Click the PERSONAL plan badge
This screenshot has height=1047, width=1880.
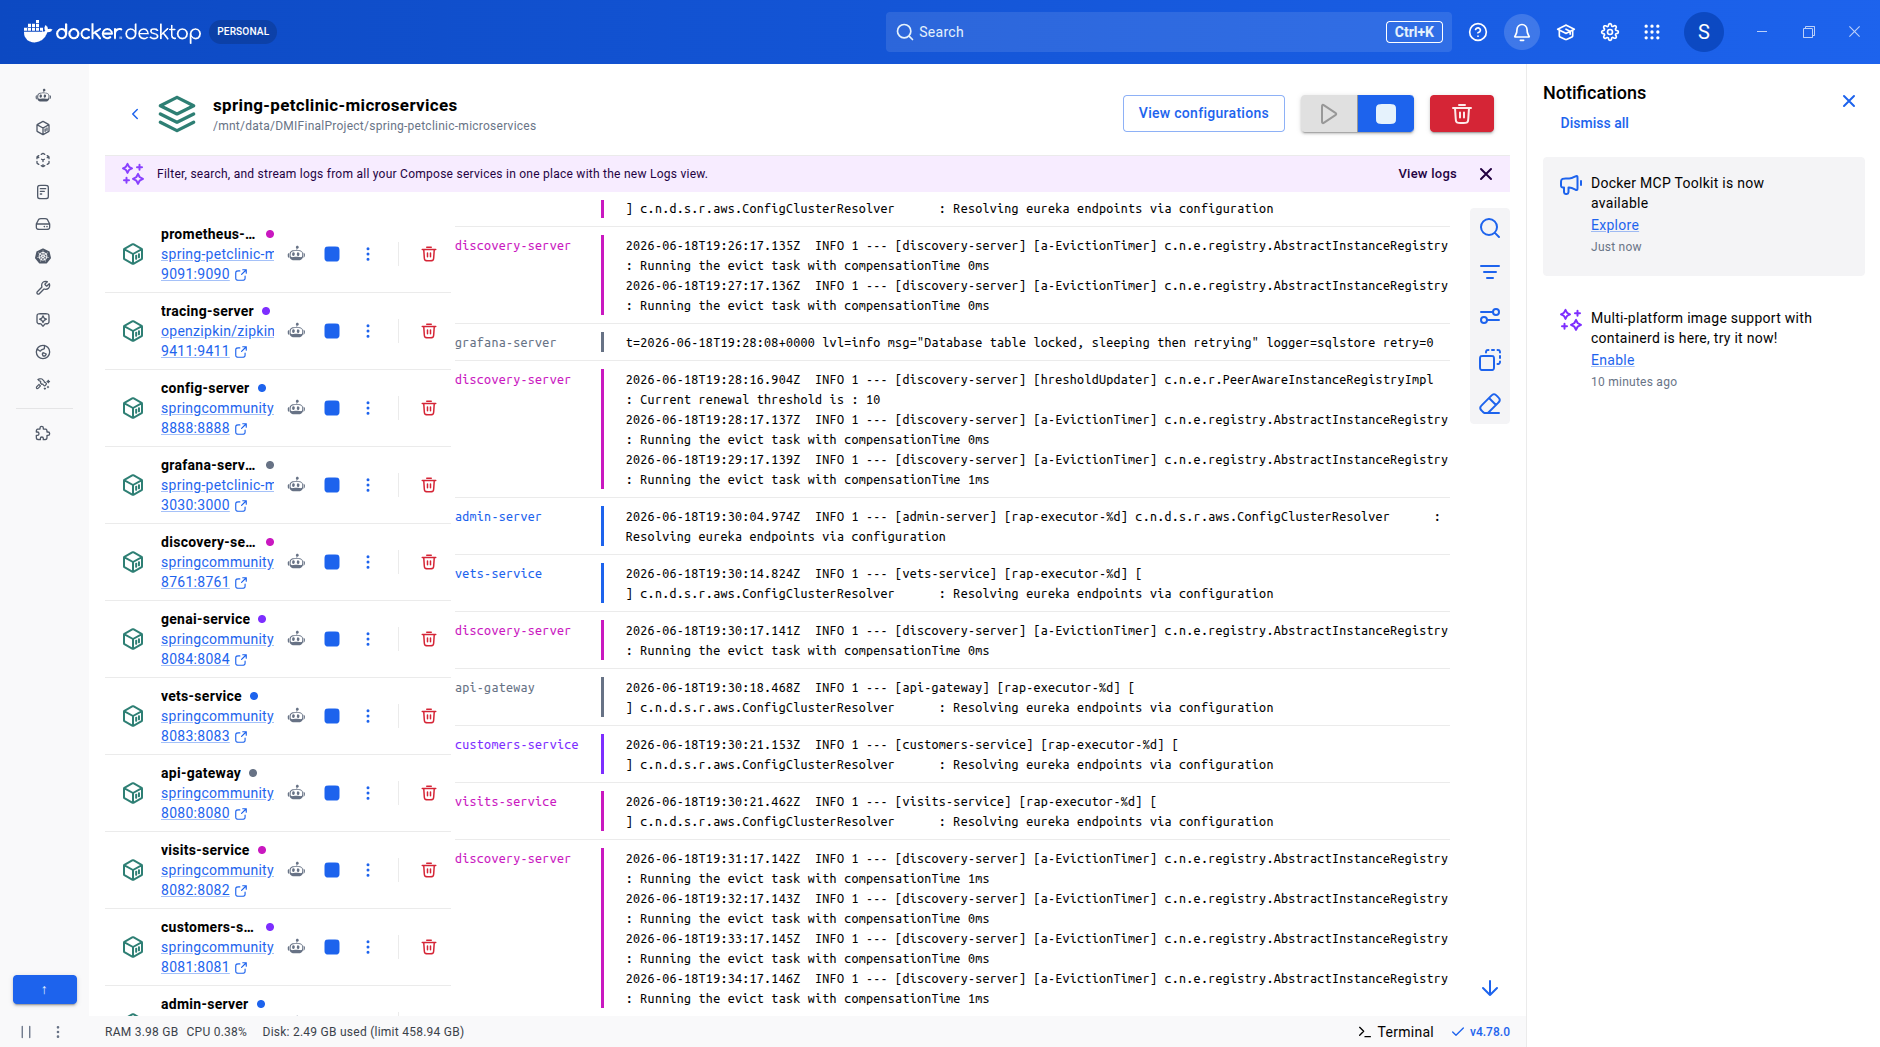point(243,32)
